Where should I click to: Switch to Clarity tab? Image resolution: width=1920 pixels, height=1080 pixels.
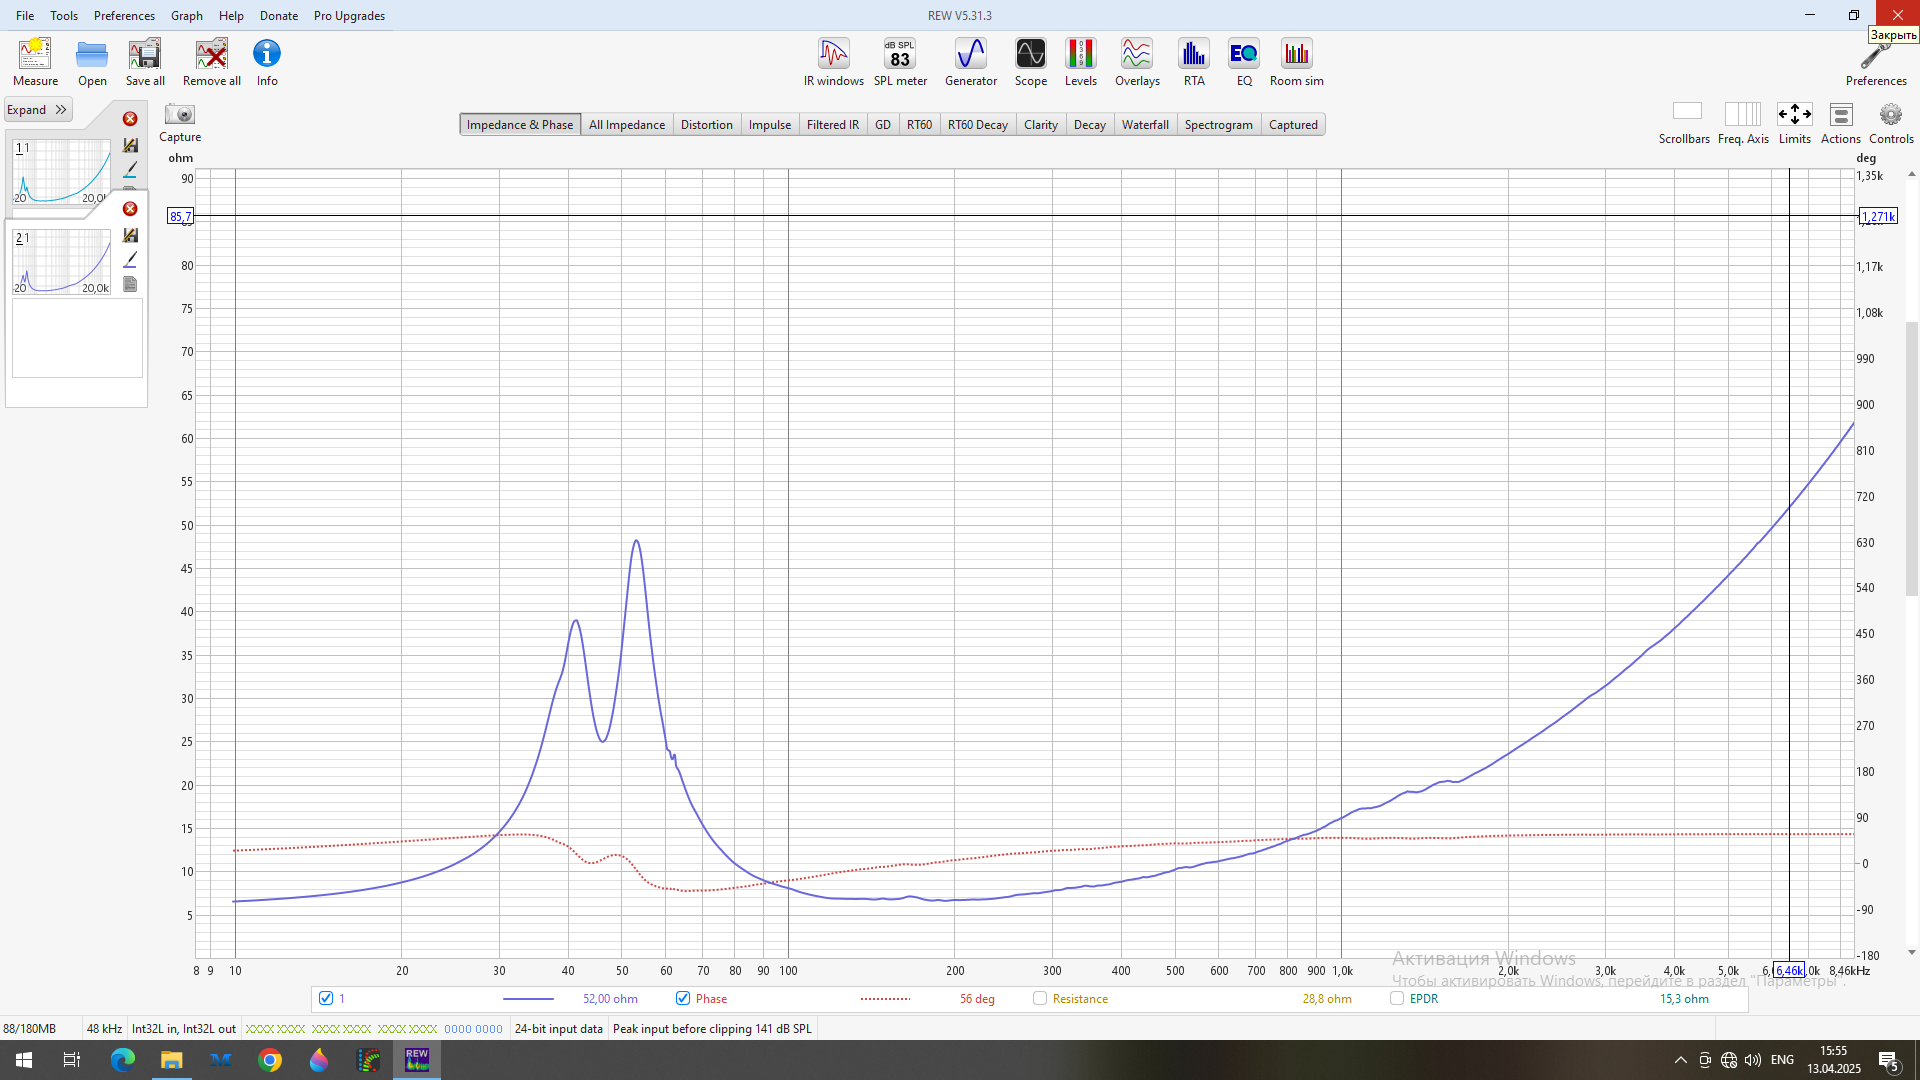[1041, 125]
